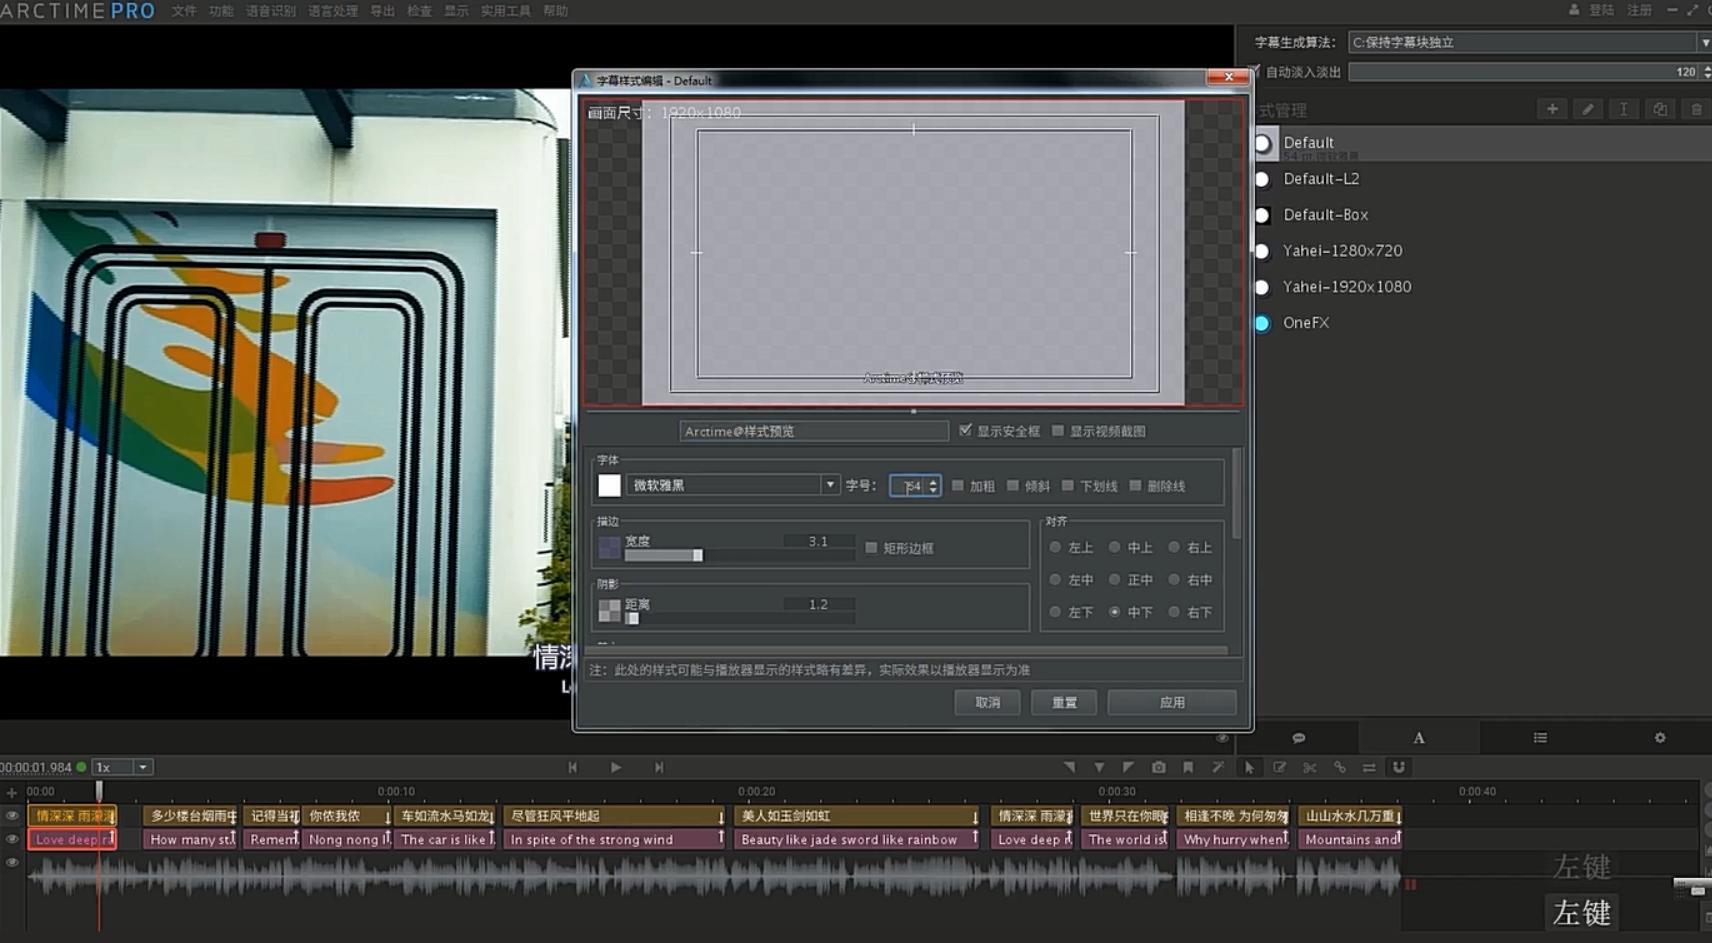Open the 字幕生成算法 dropdown
Viewport: 1712px width, 943px height.
1703,42
